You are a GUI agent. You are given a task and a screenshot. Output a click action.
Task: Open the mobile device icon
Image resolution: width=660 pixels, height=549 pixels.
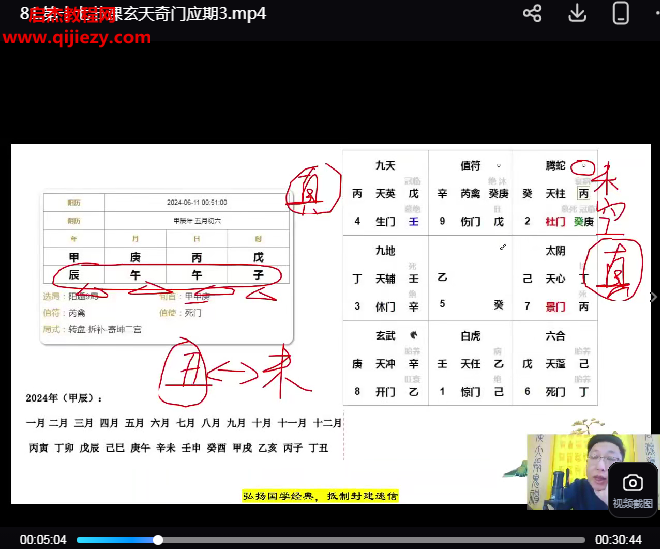621,13
